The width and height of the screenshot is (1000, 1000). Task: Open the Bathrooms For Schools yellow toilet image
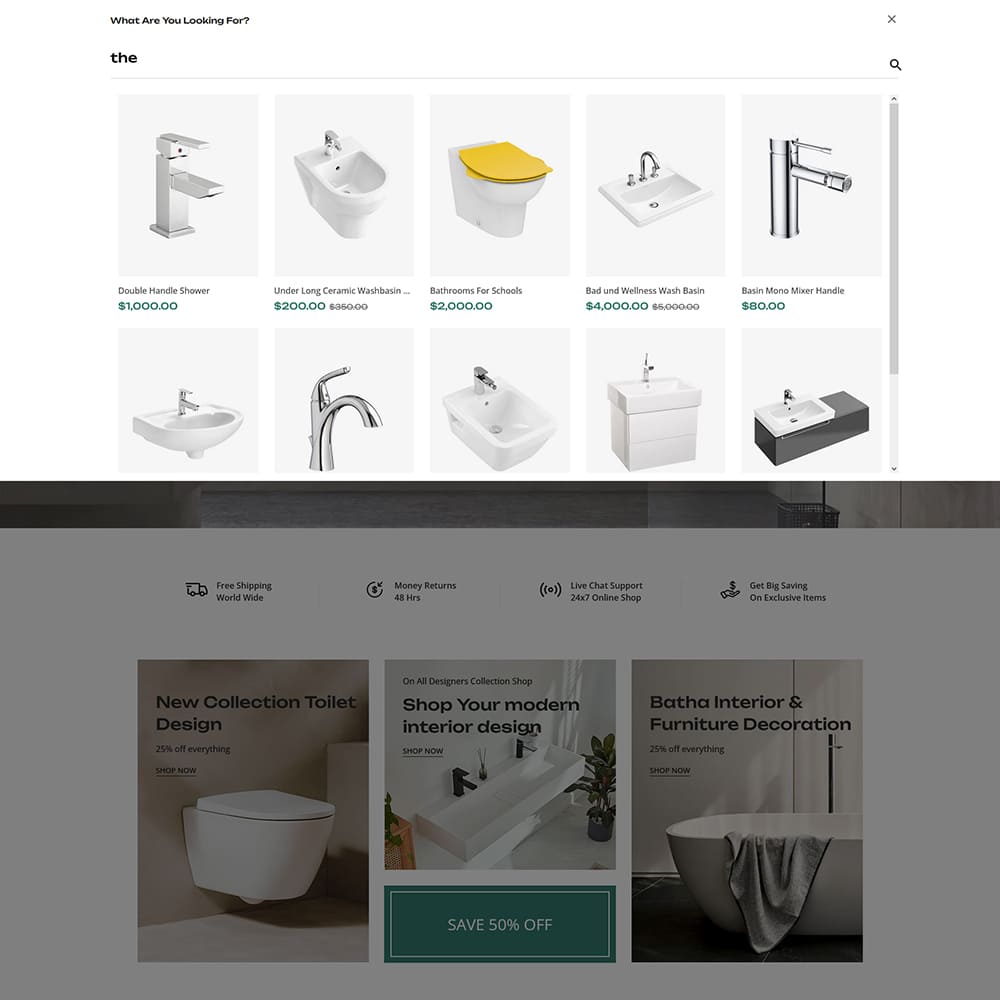499,185
